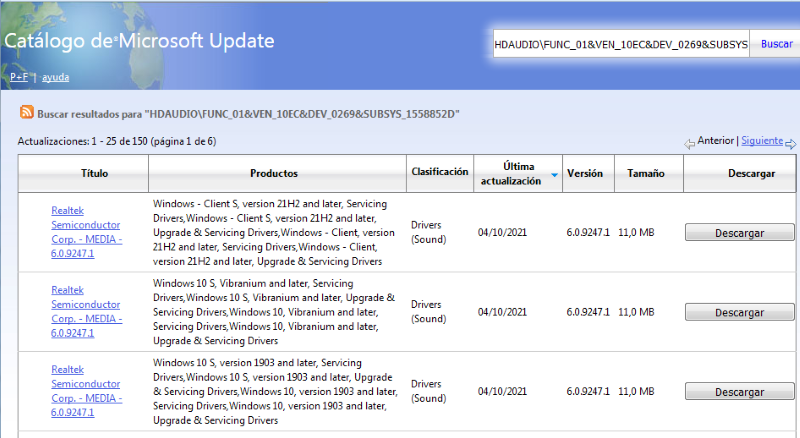The image size is (800, 438).
Task: Sort results by Versión column header
Action: click(x=584, y=173)
